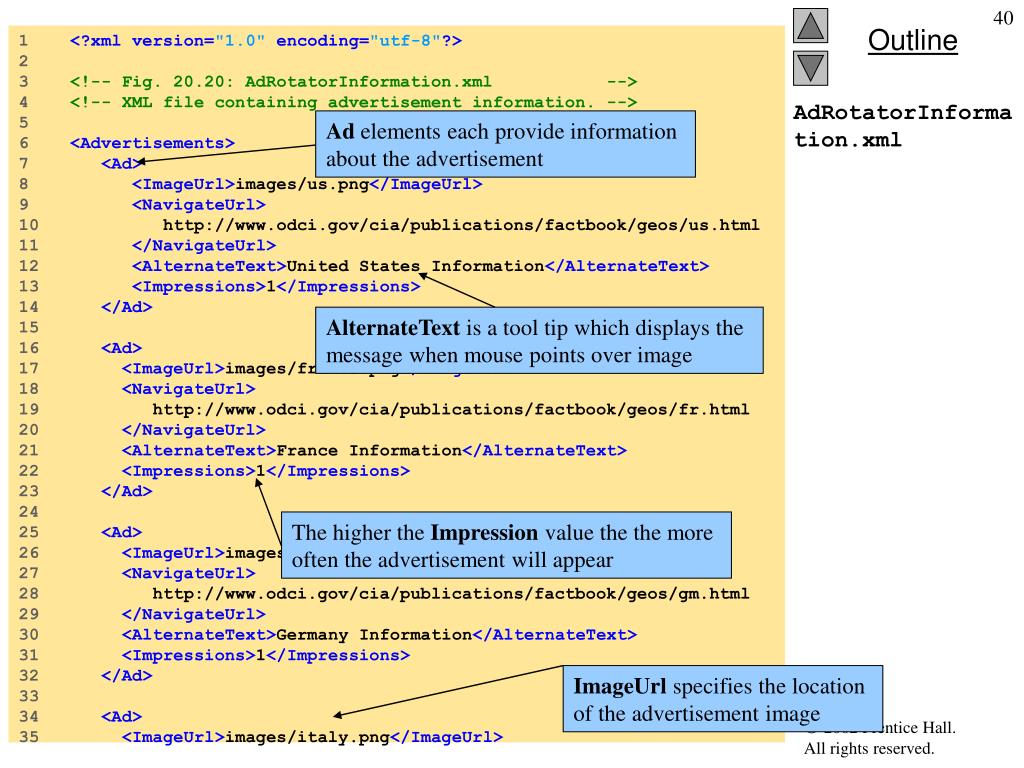Click the closing NavigateUrl tag on line 11
This screenshot has width=1024, height=768.
coord(204,246)
